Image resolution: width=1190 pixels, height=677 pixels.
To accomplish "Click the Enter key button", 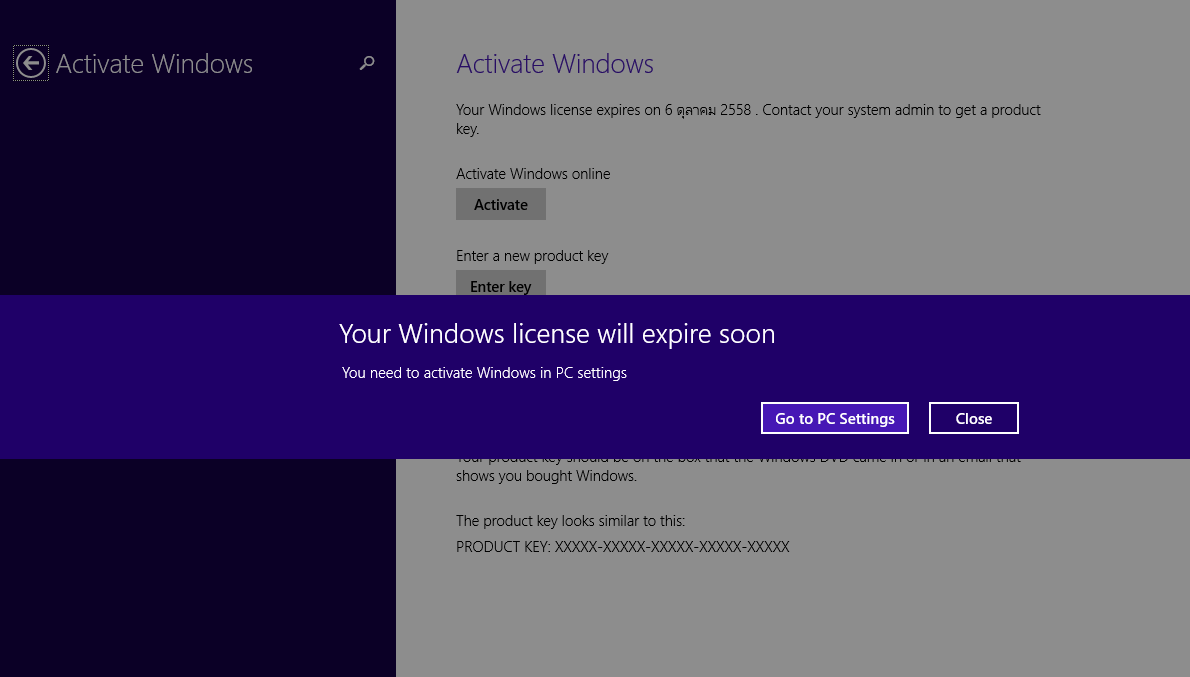I will coord(501,284).
